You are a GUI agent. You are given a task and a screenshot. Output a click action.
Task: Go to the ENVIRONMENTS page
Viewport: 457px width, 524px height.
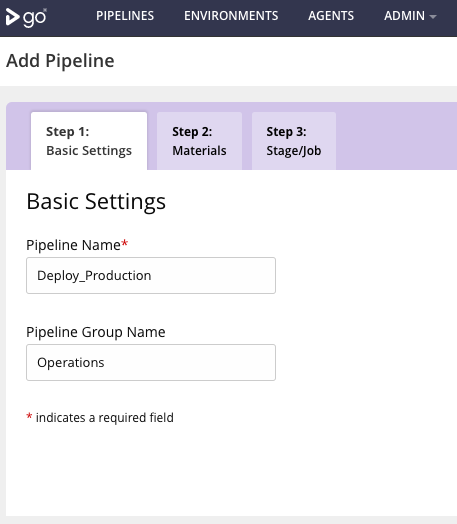[231, 16]
